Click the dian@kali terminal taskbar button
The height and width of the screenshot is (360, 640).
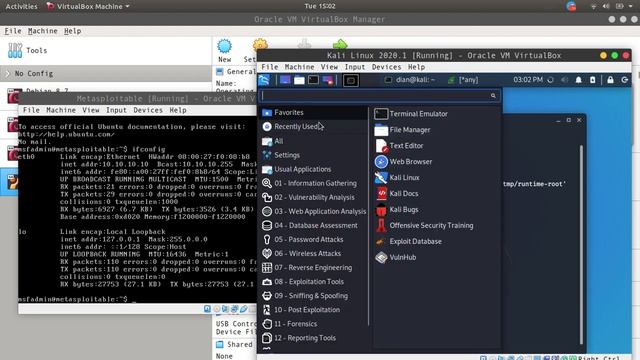pos(410,80)
